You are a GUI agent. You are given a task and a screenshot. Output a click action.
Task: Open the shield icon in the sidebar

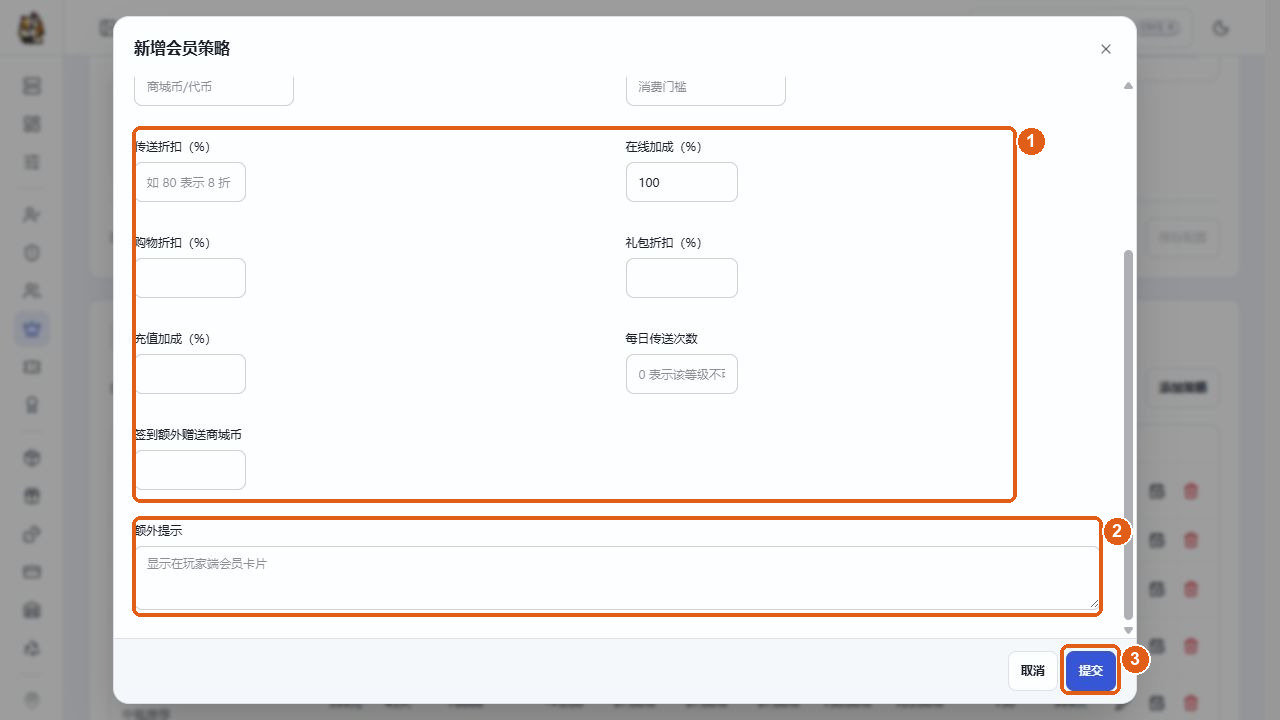(x=32, y=252)
